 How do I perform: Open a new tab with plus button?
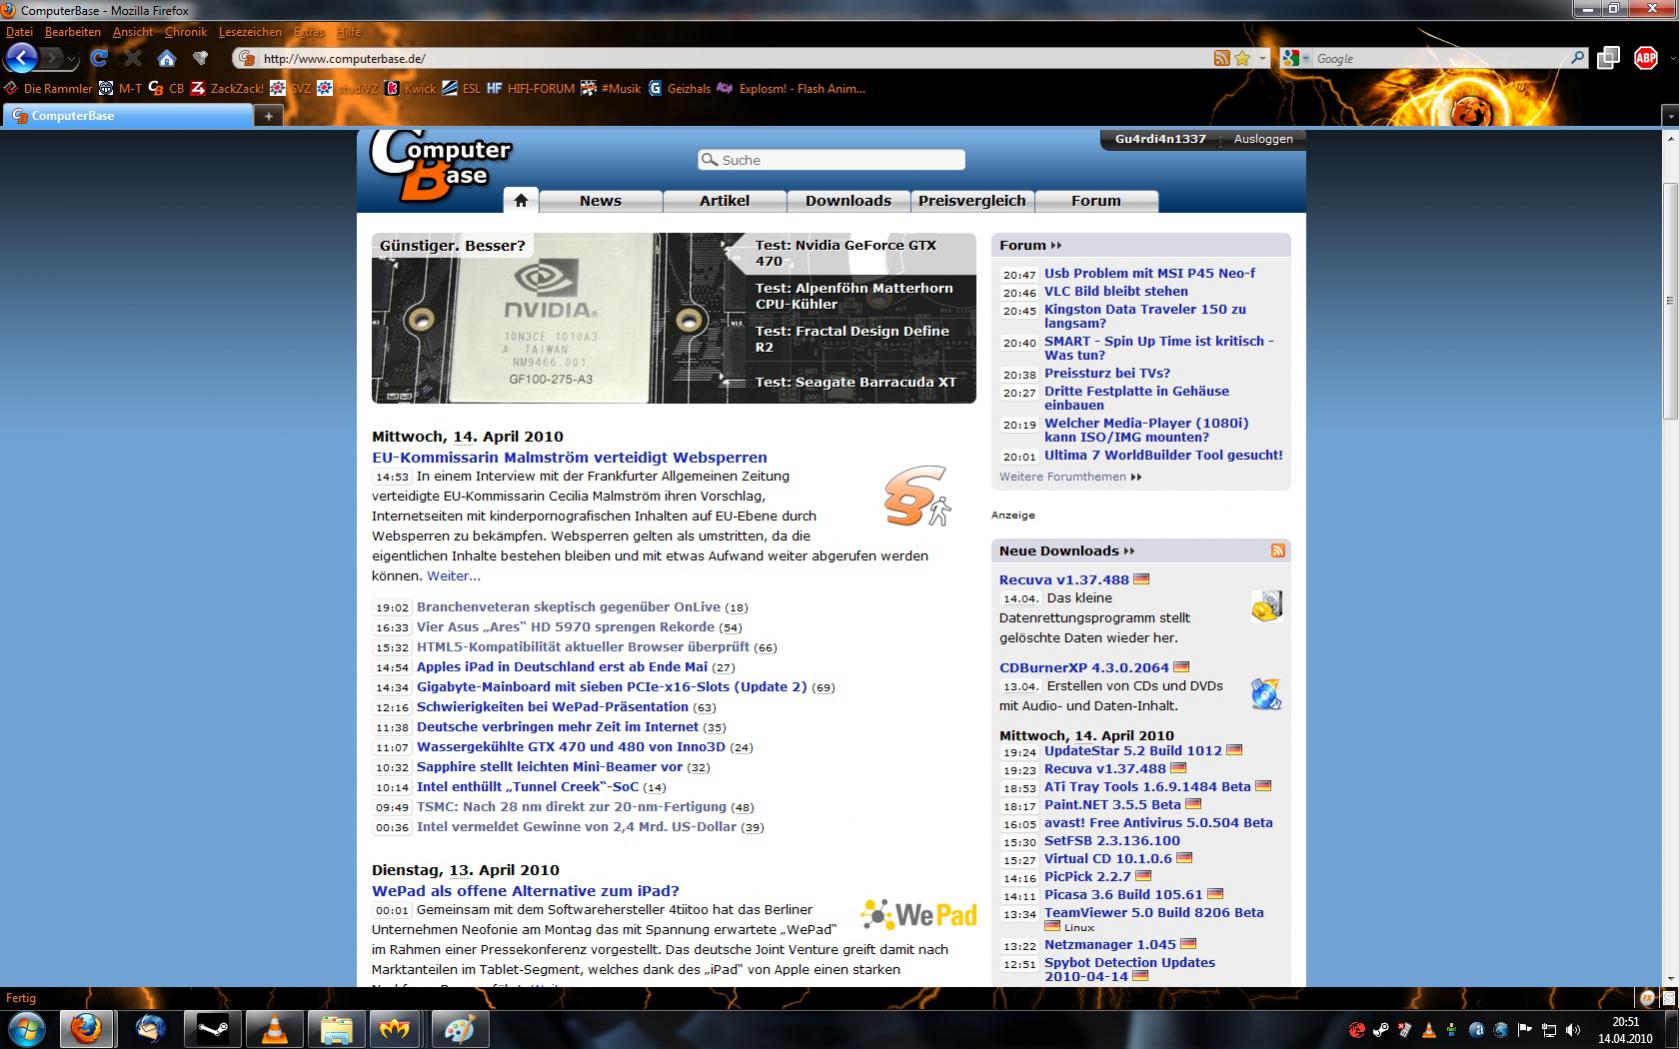268,116
